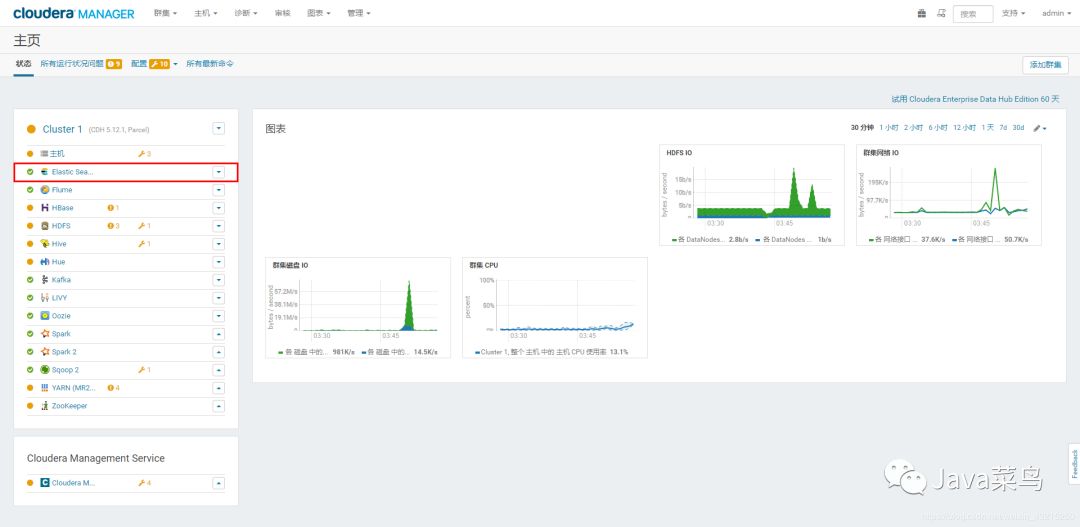Click the Spark service icon
1080x527 pixels.
pyautogui.click(x=45, y=333)
